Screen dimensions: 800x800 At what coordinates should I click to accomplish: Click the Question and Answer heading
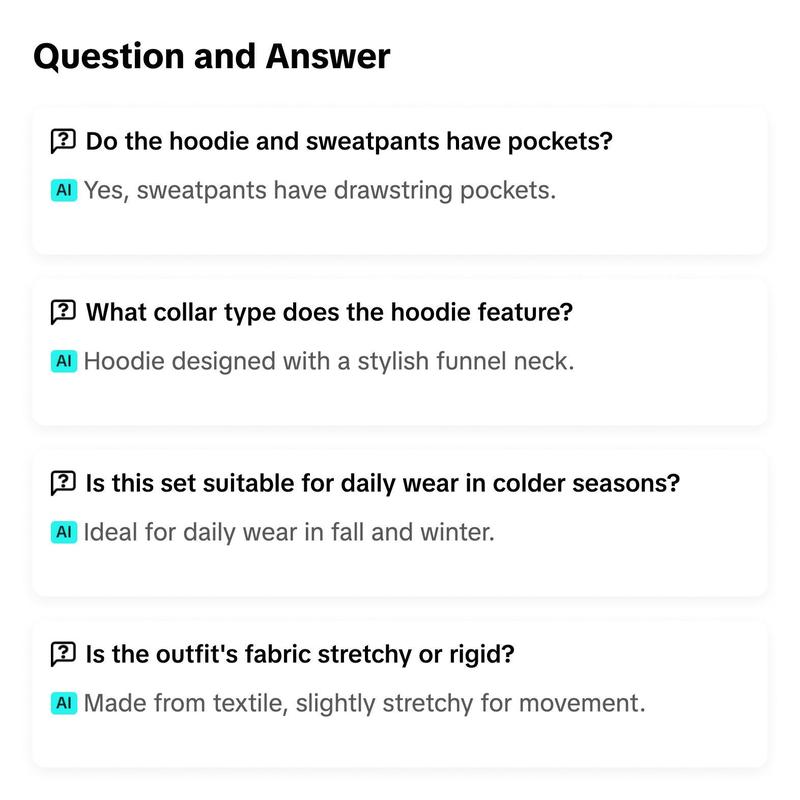212,56
